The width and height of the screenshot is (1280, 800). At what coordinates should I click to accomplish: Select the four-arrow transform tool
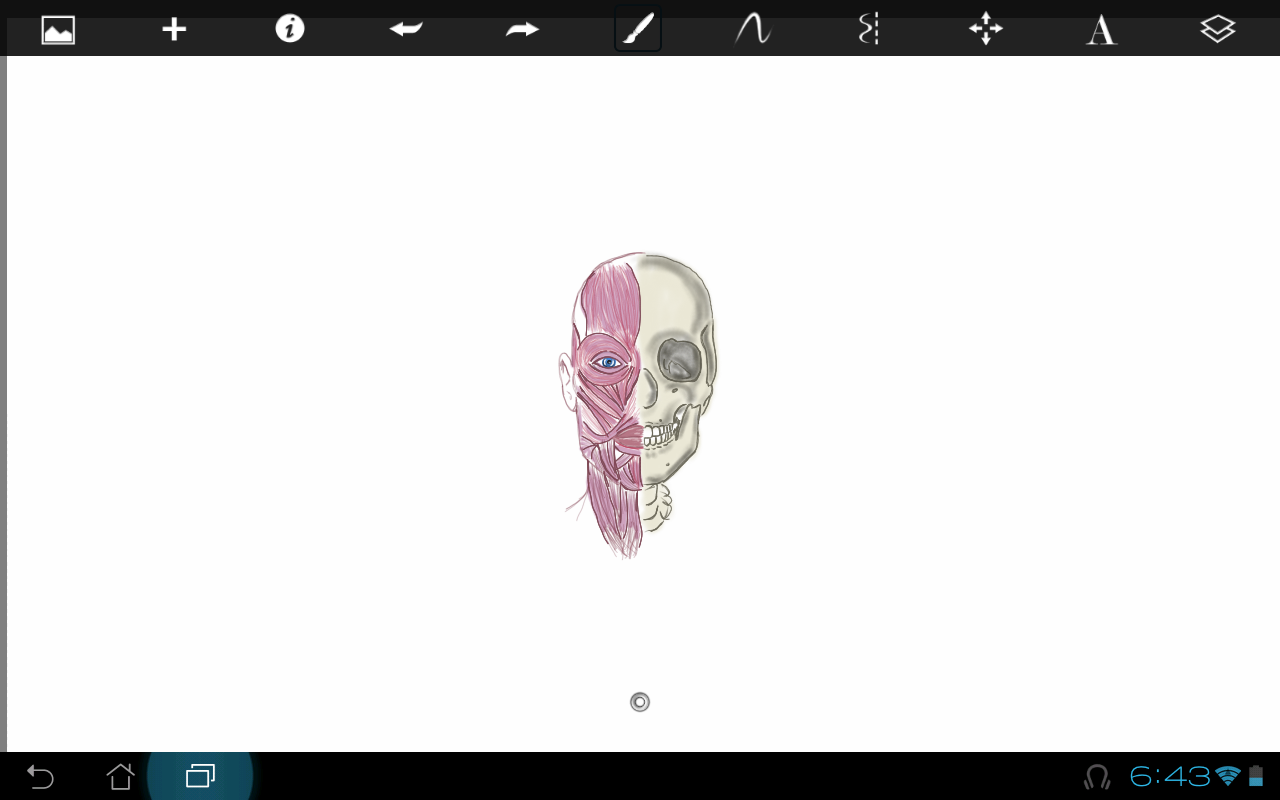coord(985,30)
